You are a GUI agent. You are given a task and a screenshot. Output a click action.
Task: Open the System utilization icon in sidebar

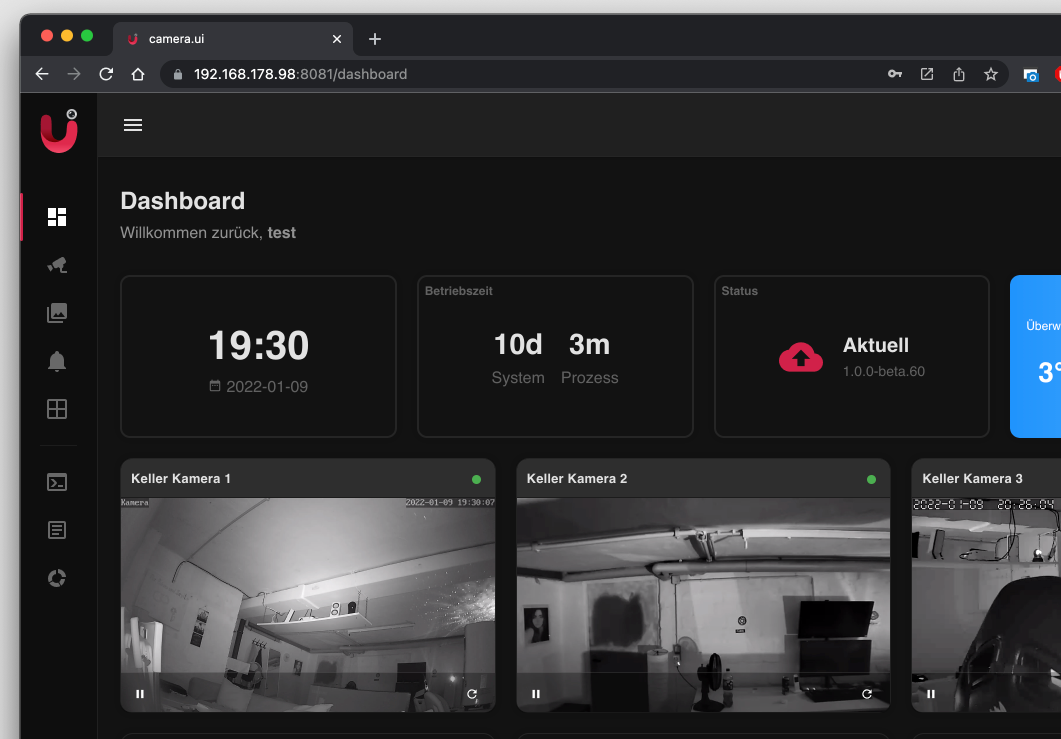pos(57,578)
